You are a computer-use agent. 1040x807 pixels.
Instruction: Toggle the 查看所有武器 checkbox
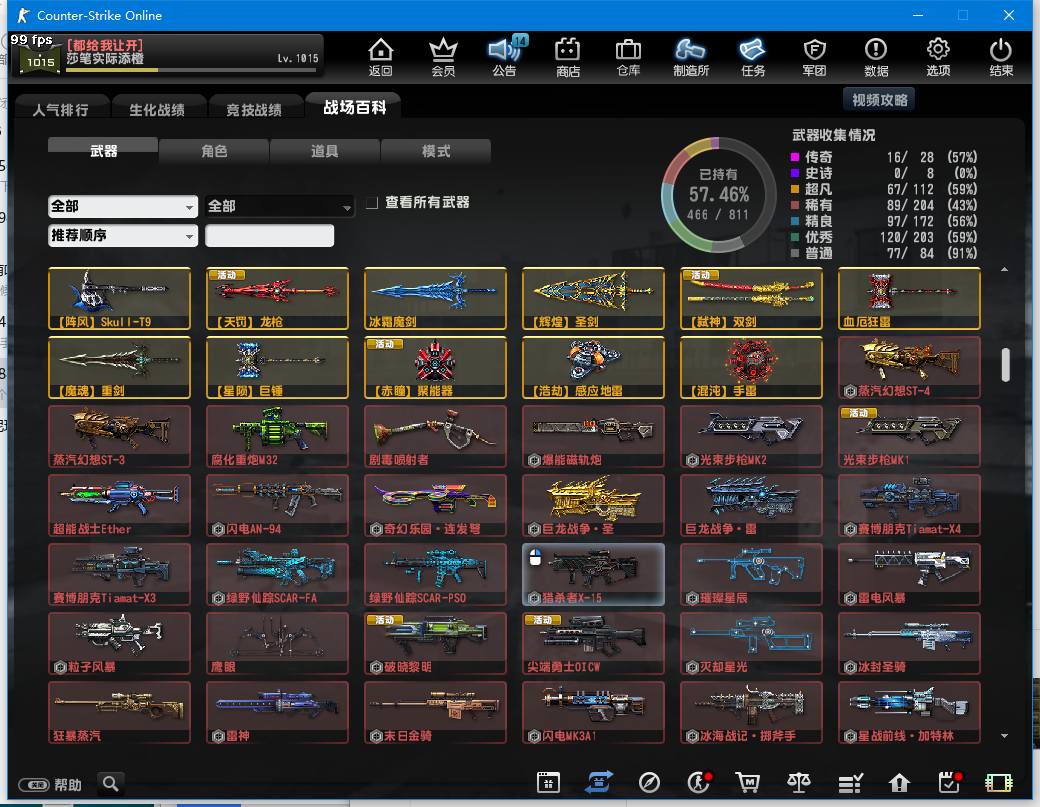pyautogui.click(x=372, y=202)
